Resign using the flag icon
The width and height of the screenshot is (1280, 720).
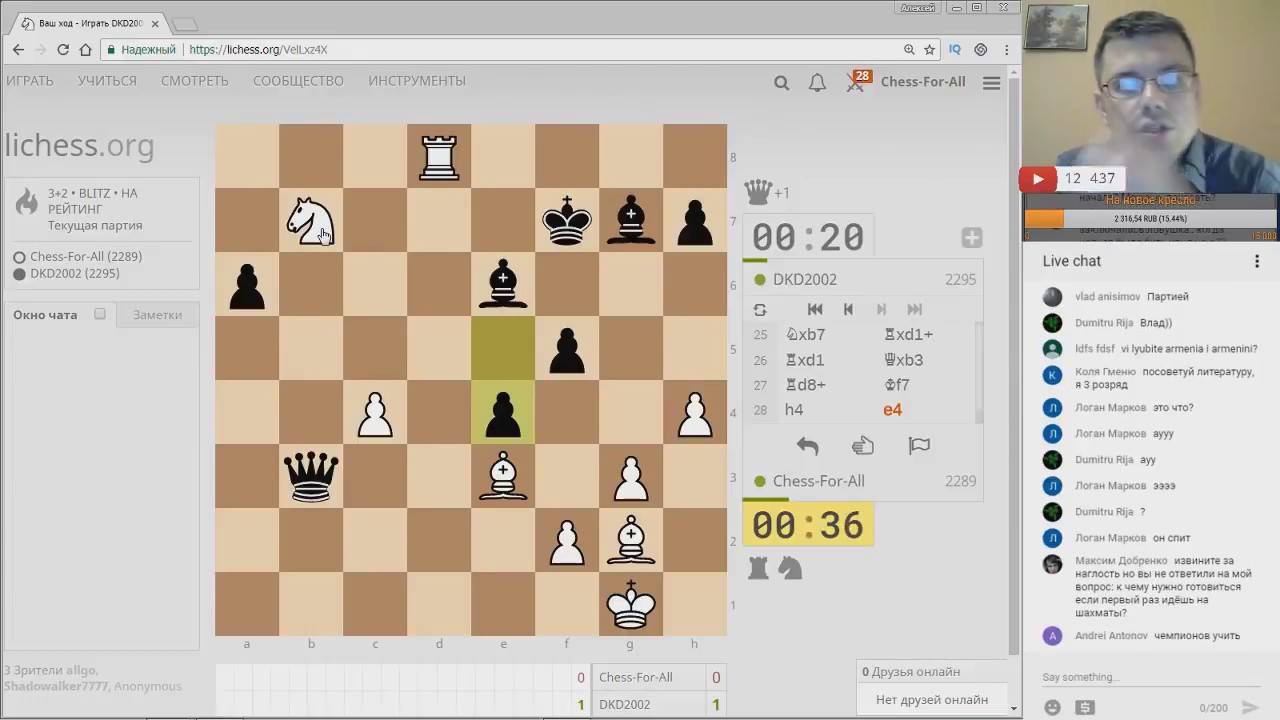(919, 446)
